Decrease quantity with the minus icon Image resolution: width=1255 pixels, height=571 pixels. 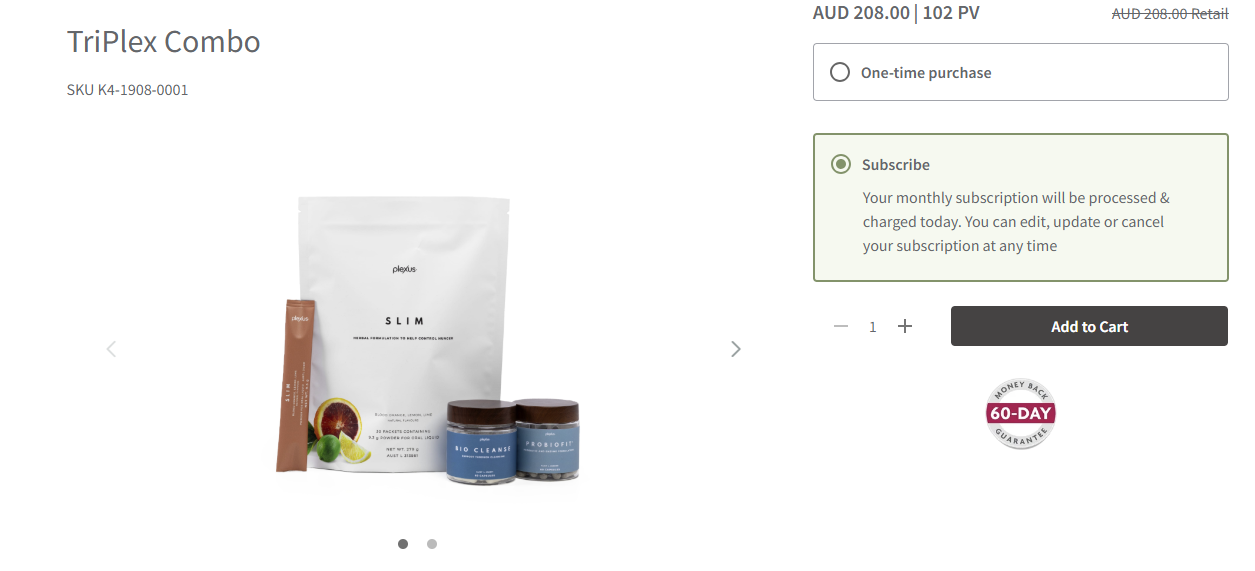(841, 326)
